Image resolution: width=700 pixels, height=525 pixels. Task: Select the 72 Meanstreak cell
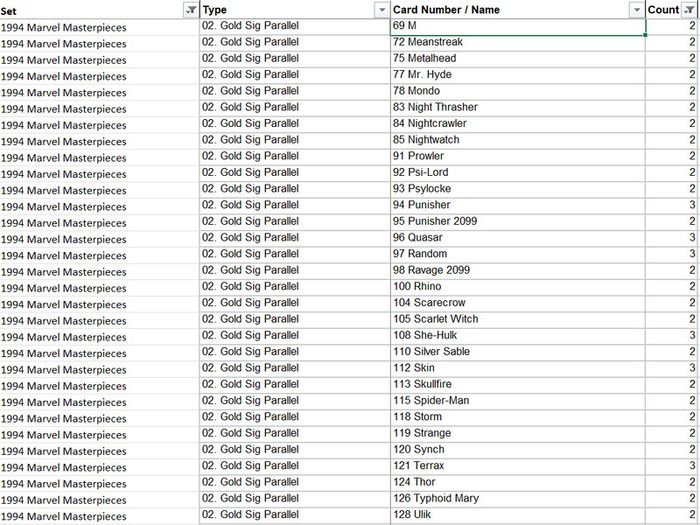(x=518, y=42)
